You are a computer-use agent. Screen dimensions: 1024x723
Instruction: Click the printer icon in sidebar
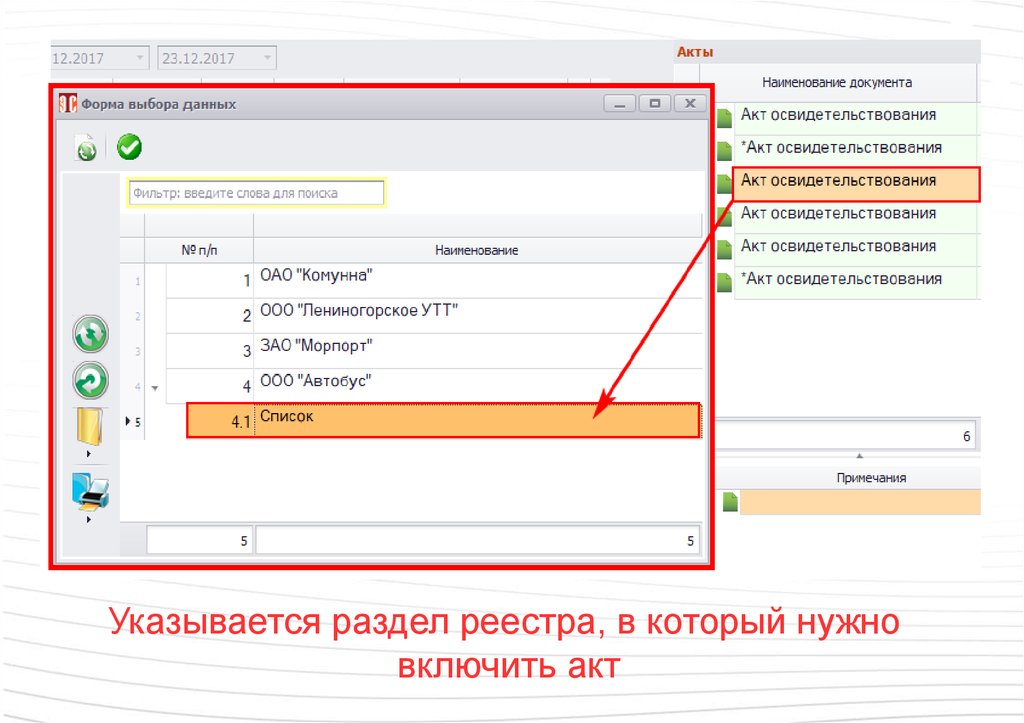click(x=90, y=491)
